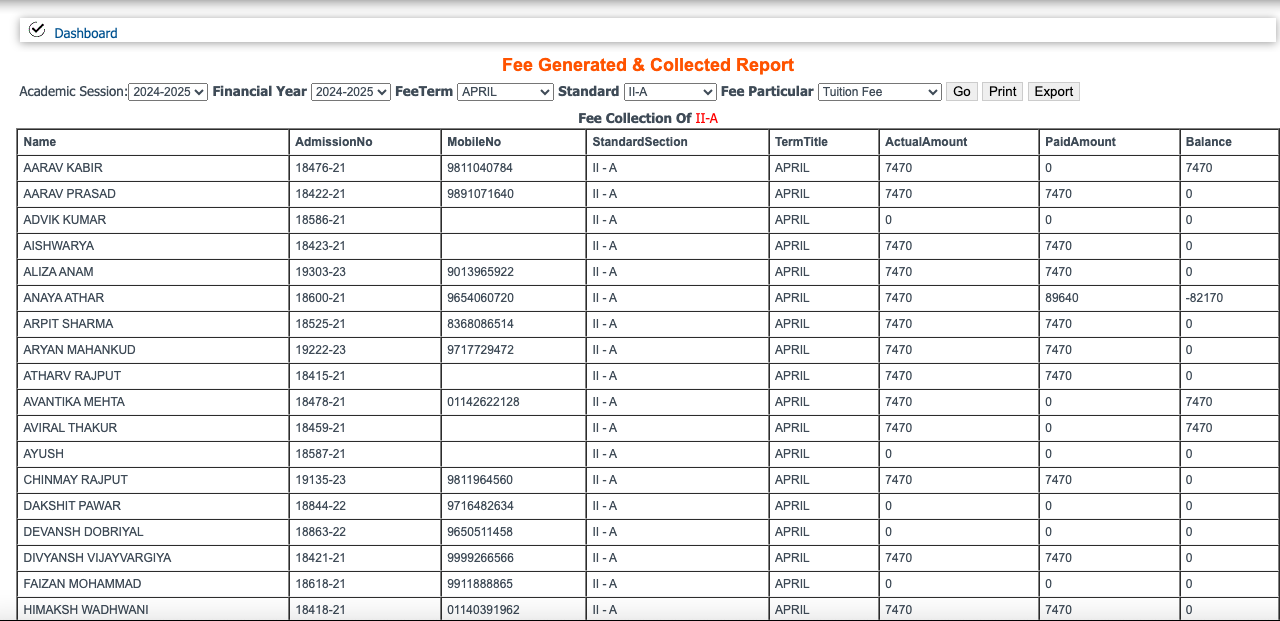Open the FeeTerm dropdown showing APRIL

505,92
